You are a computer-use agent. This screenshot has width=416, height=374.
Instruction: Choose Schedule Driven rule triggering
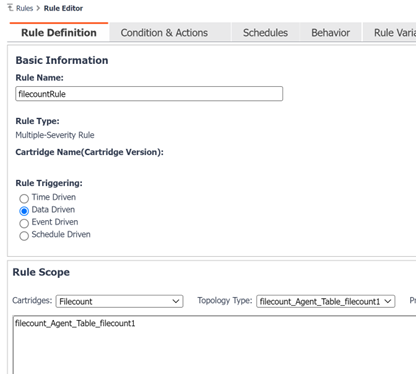24,236
